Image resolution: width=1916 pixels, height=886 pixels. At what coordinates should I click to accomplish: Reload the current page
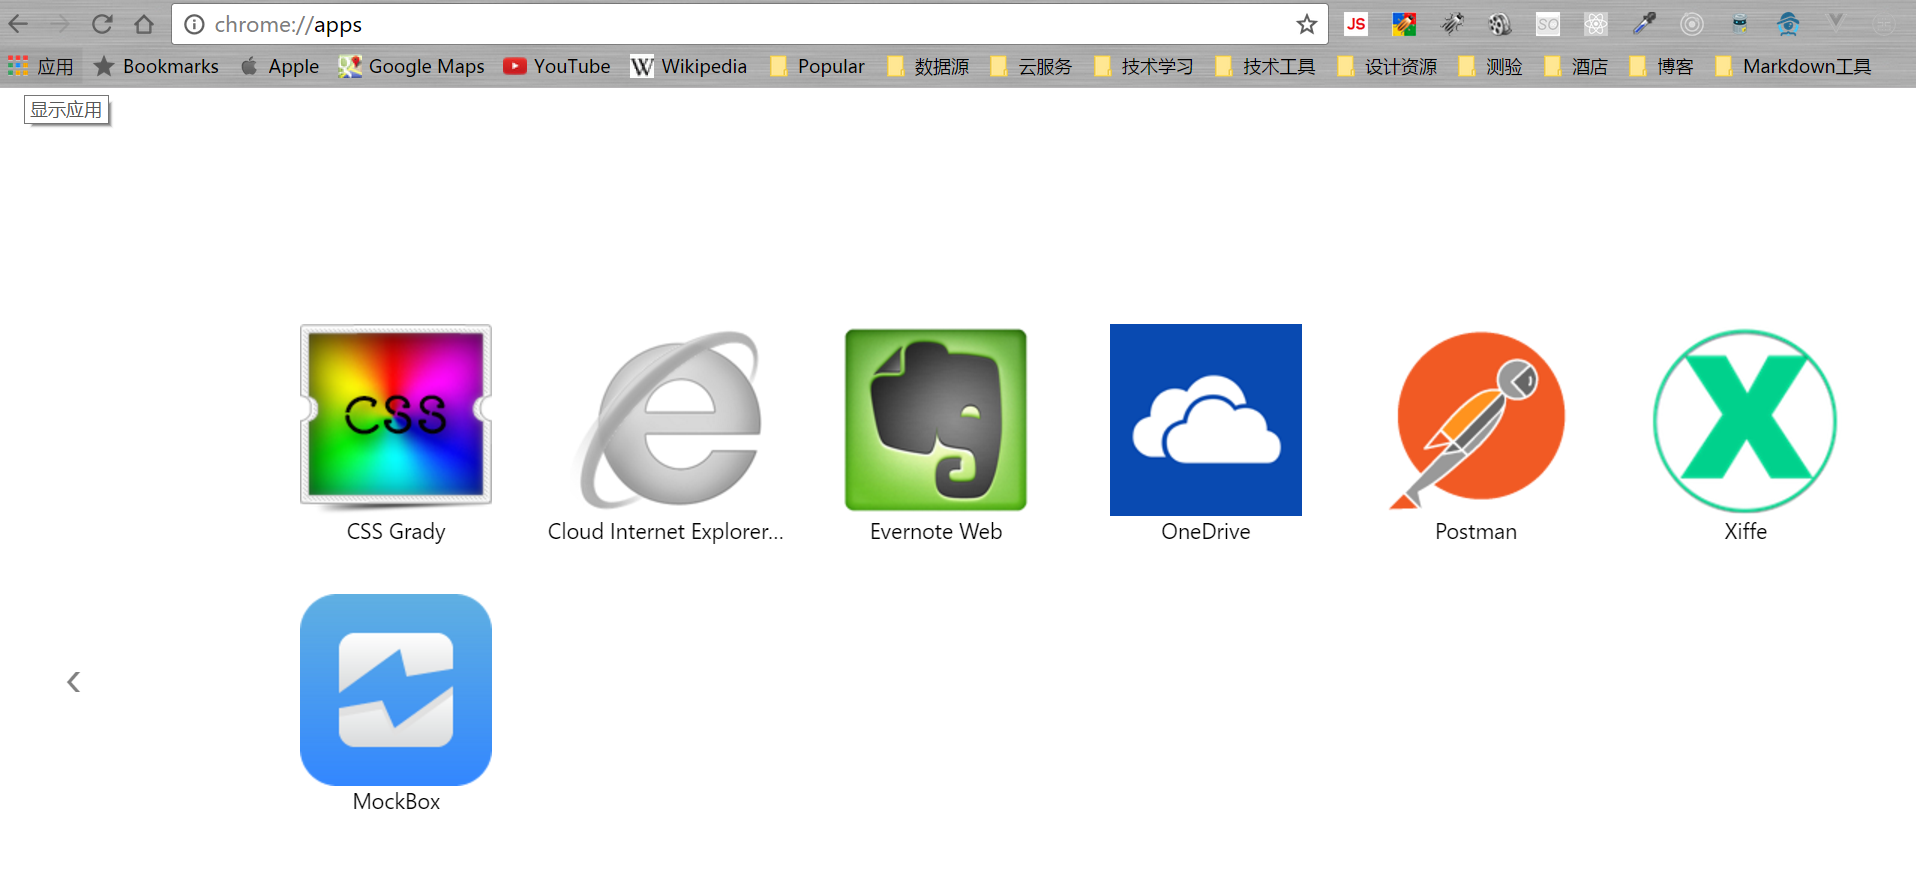102,24
